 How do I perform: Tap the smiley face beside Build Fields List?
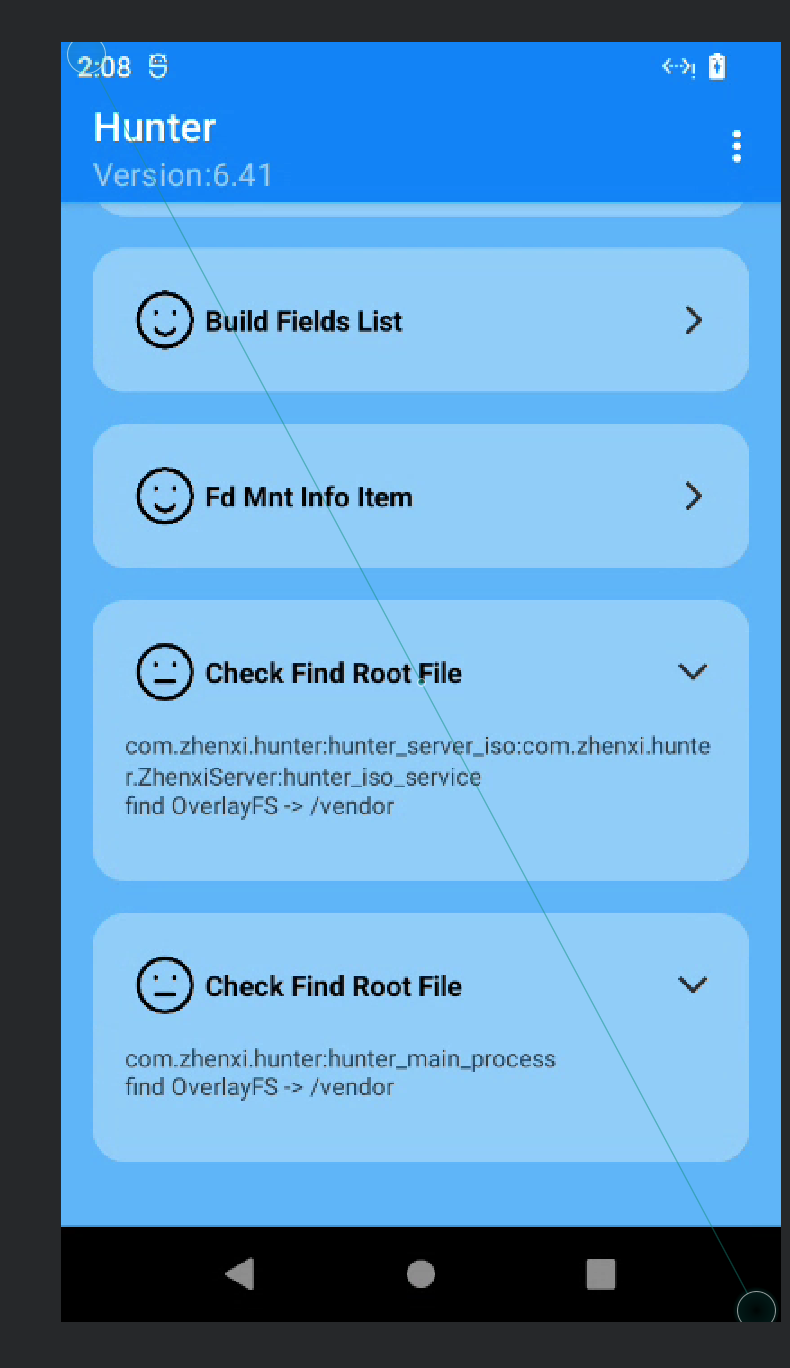coord(164,320)
